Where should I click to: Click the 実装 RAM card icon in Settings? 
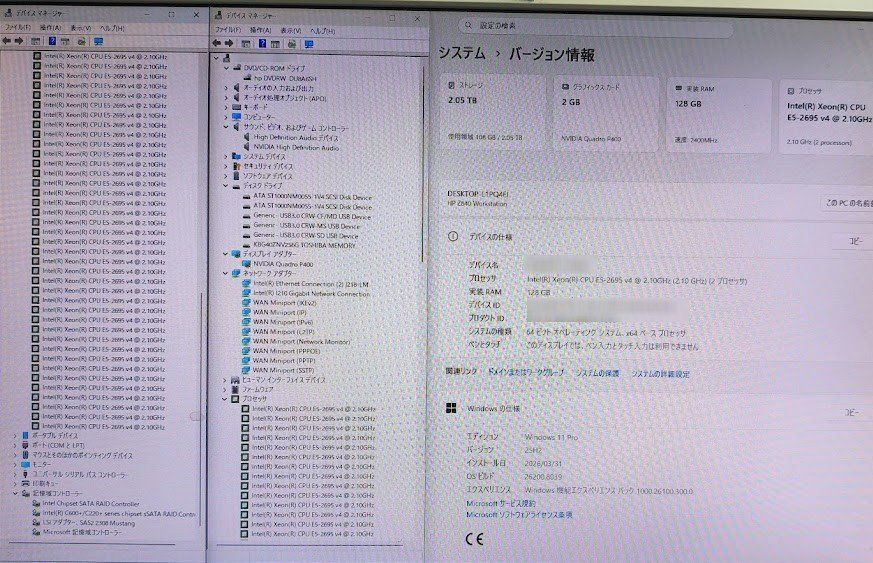coord(679,88)
